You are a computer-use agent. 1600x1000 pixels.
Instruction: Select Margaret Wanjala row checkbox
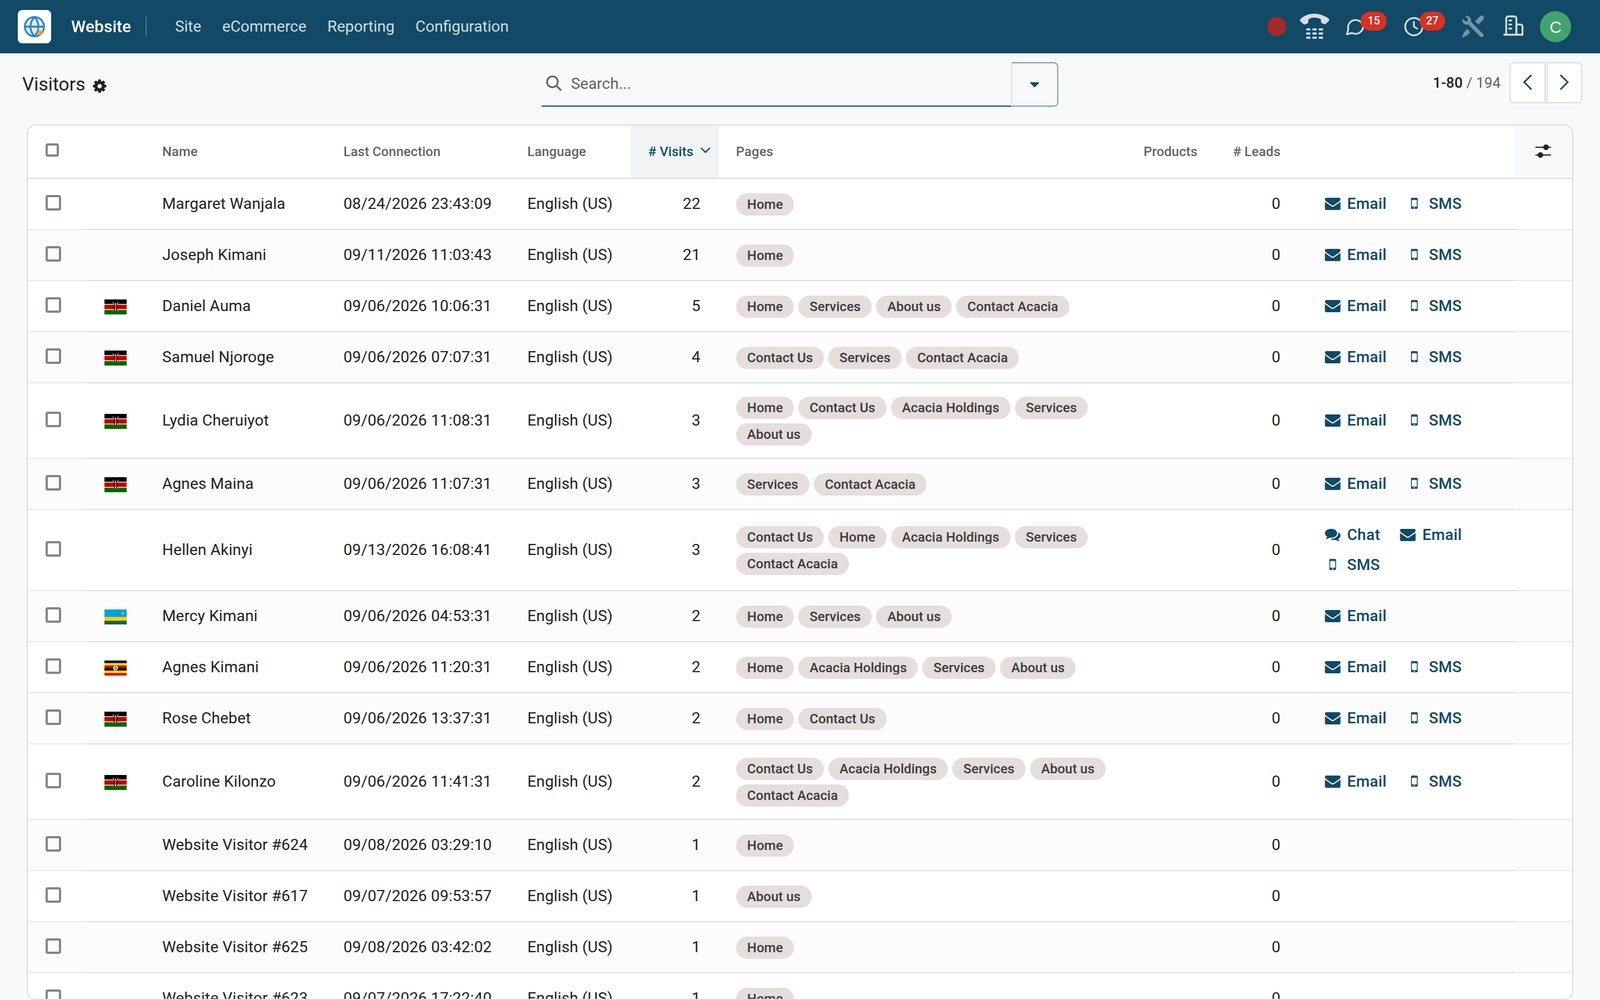[x=53, y=203]
